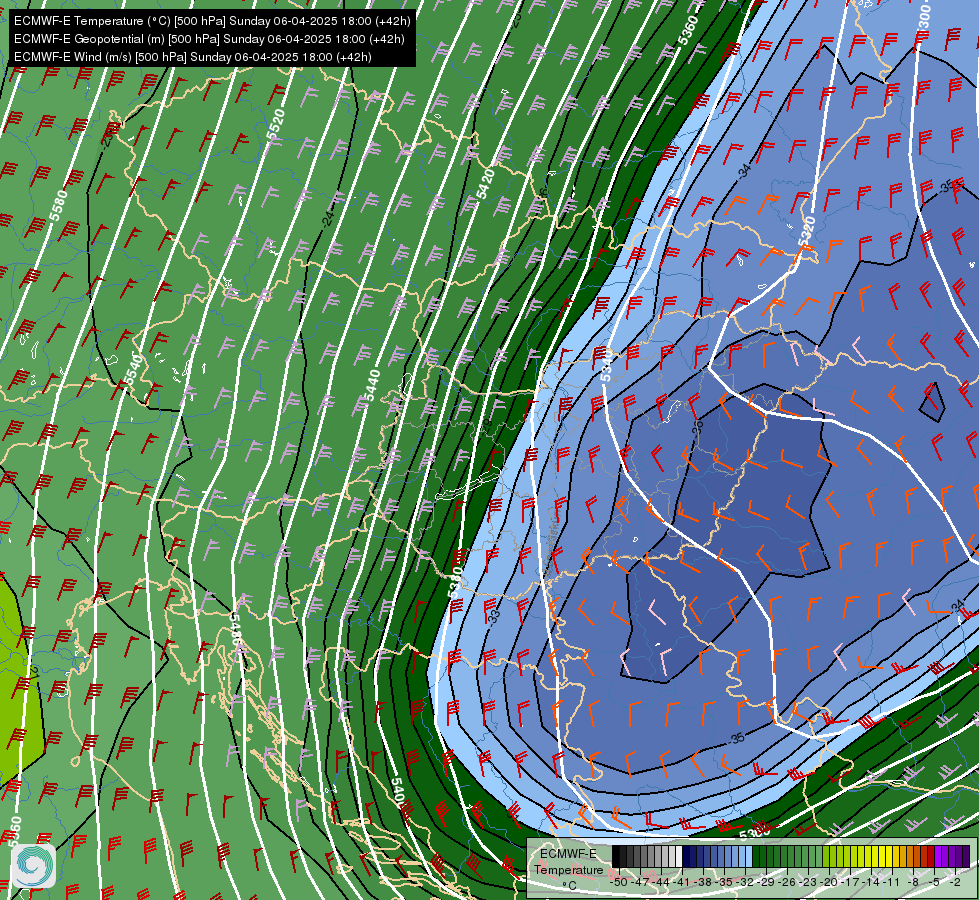Click the 5580 geopotential contour label

[x=58, y=205]
